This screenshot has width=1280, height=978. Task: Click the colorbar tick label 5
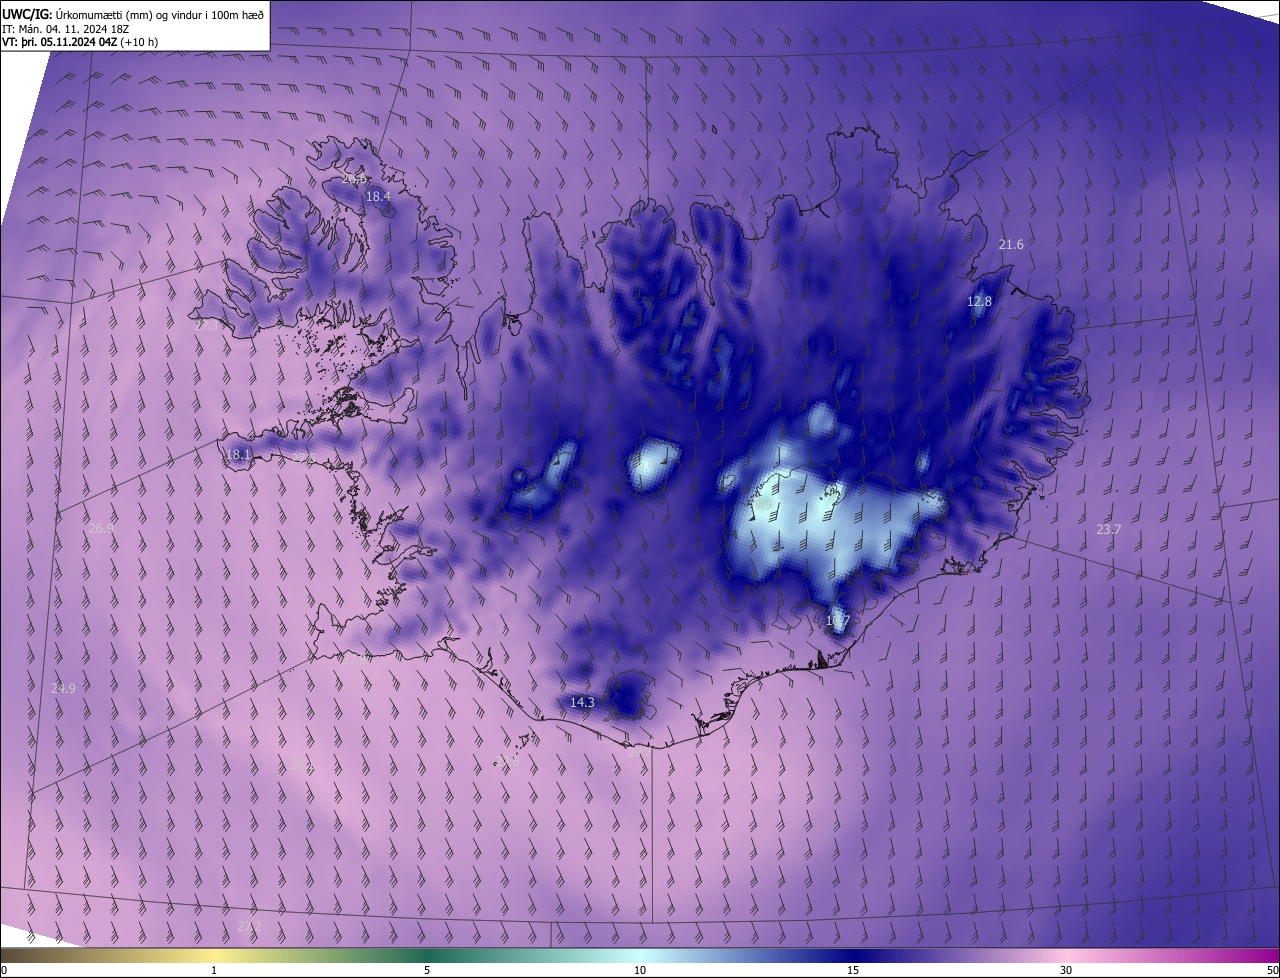coord(427,970)
